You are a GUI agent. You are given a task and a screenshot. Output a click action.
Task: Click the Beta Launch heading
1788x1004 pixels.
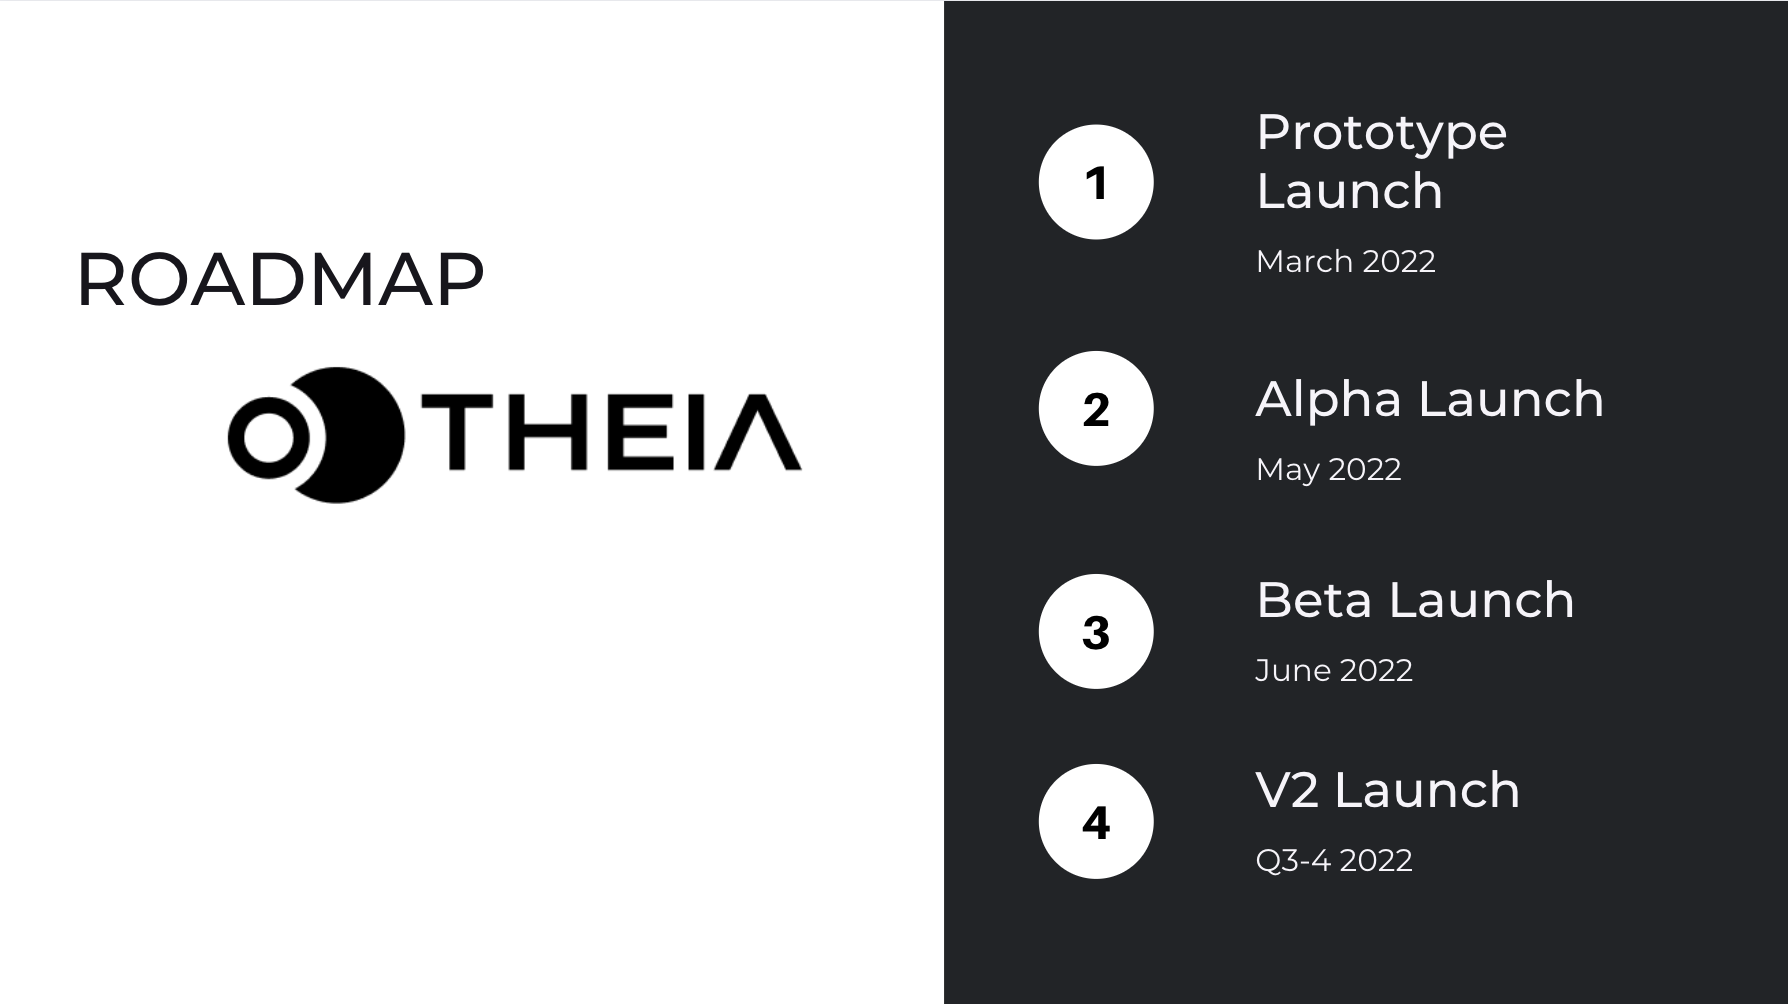coord(1415,600)
